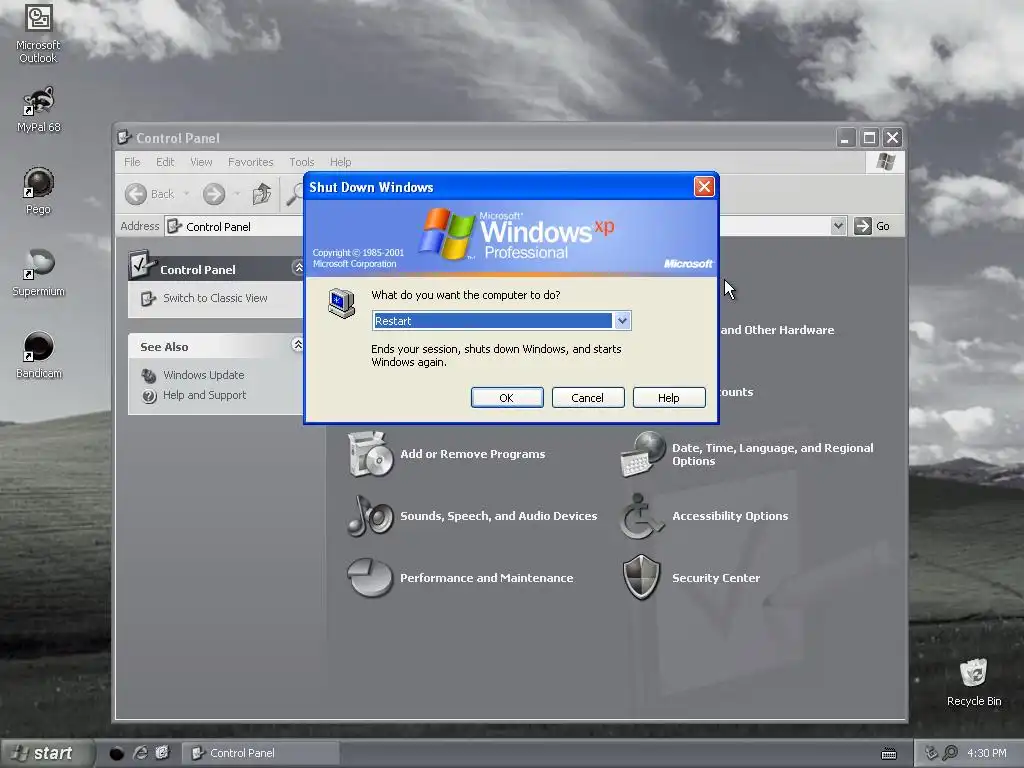Viewport: 1024px width, 768px height.
Task: Click the Windows flag logo in menu bar
Action: (x=886, y=161)
